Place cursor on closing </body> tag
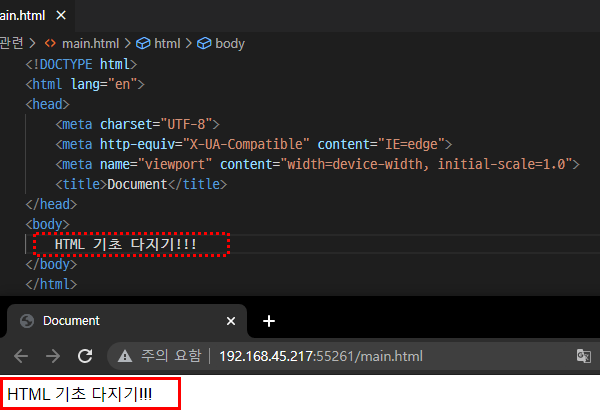The height and width of the screenshot is (414, 600). coord(51,264)
